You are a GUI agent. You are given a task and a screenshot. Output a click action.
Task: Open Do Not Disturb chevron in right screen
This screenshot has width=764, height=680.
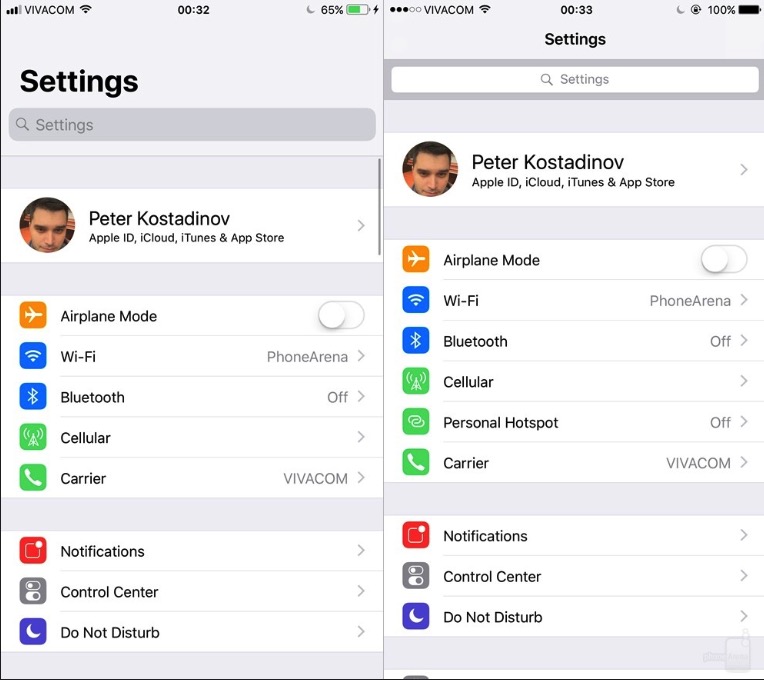coord(744,616)
